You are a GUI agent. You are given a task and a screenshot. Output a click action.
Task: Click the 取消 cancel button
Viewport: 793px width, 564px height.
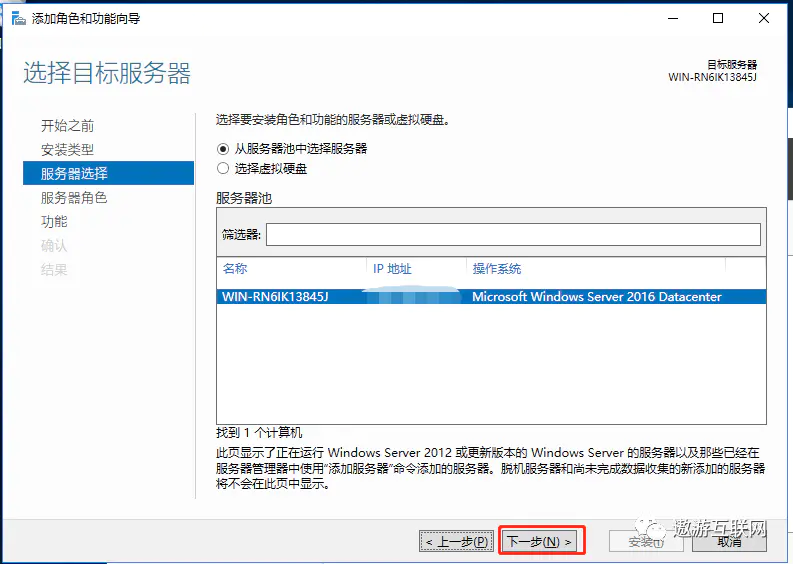[729, 542]
